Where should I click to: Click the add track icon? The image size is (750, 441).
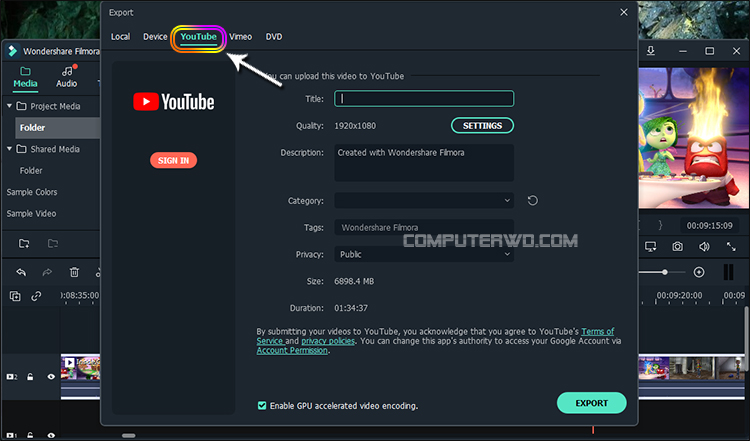coord(15,296)
